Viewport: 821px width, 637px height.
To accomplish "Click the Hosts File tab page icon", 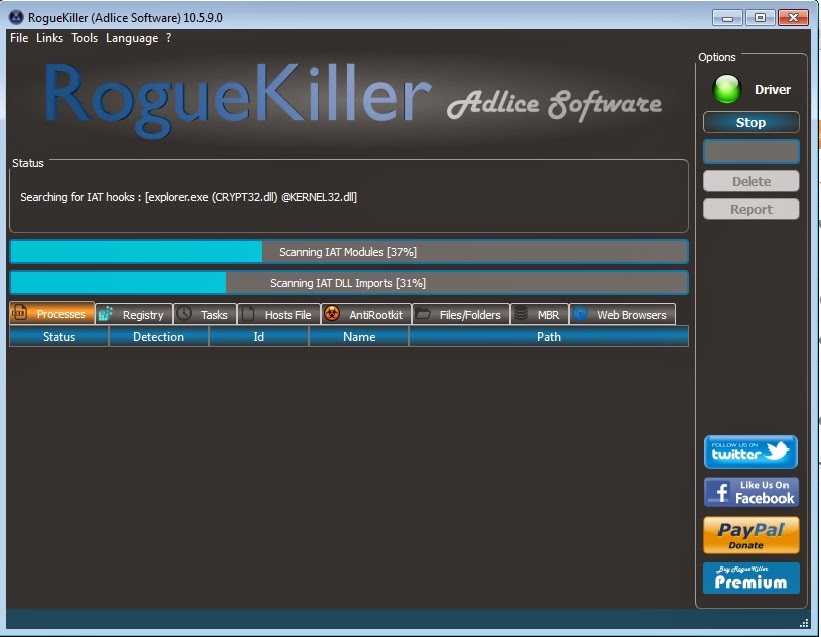I will click(x=248, y=313).
